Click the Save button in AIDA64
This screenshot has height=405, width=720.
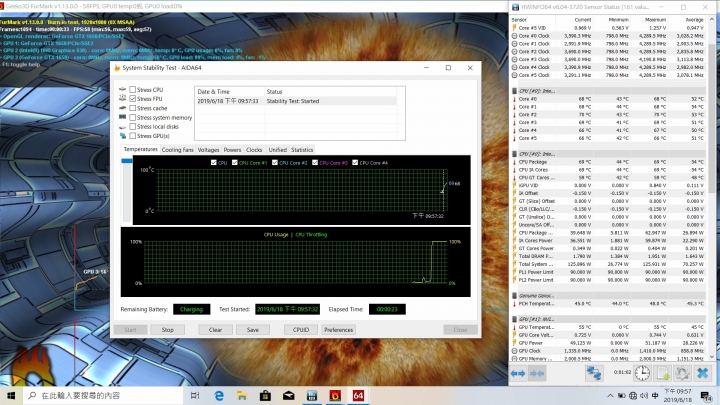(253, 330)
